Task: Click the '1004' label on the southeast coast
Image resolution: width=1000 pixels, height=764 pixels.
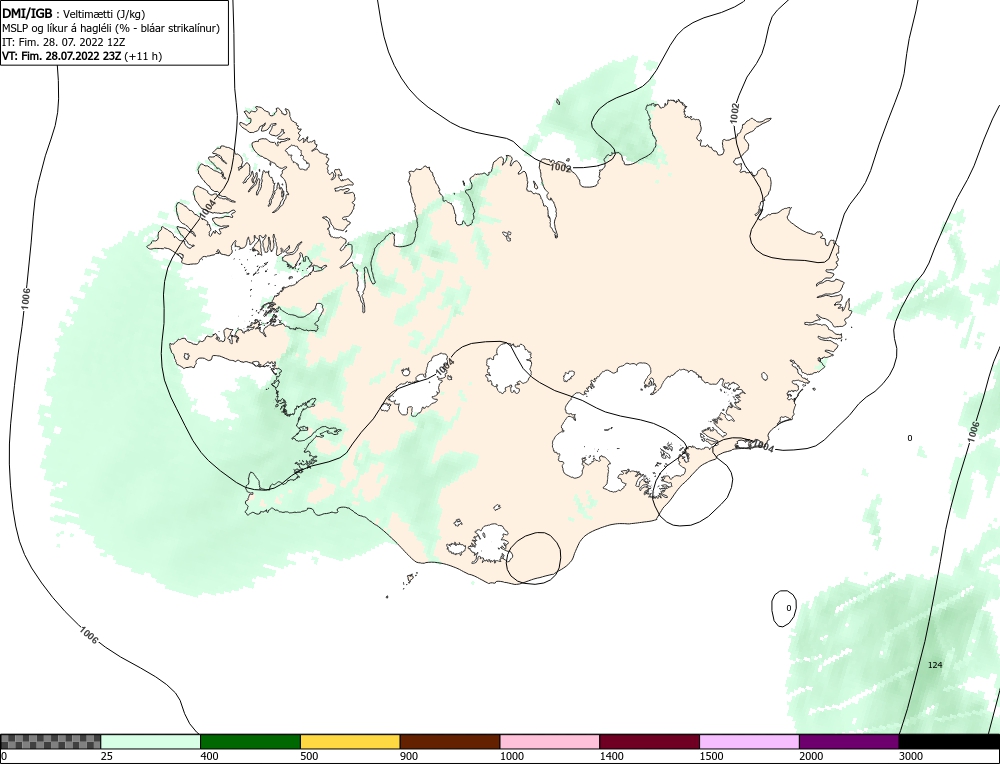Action: point(763,448)
